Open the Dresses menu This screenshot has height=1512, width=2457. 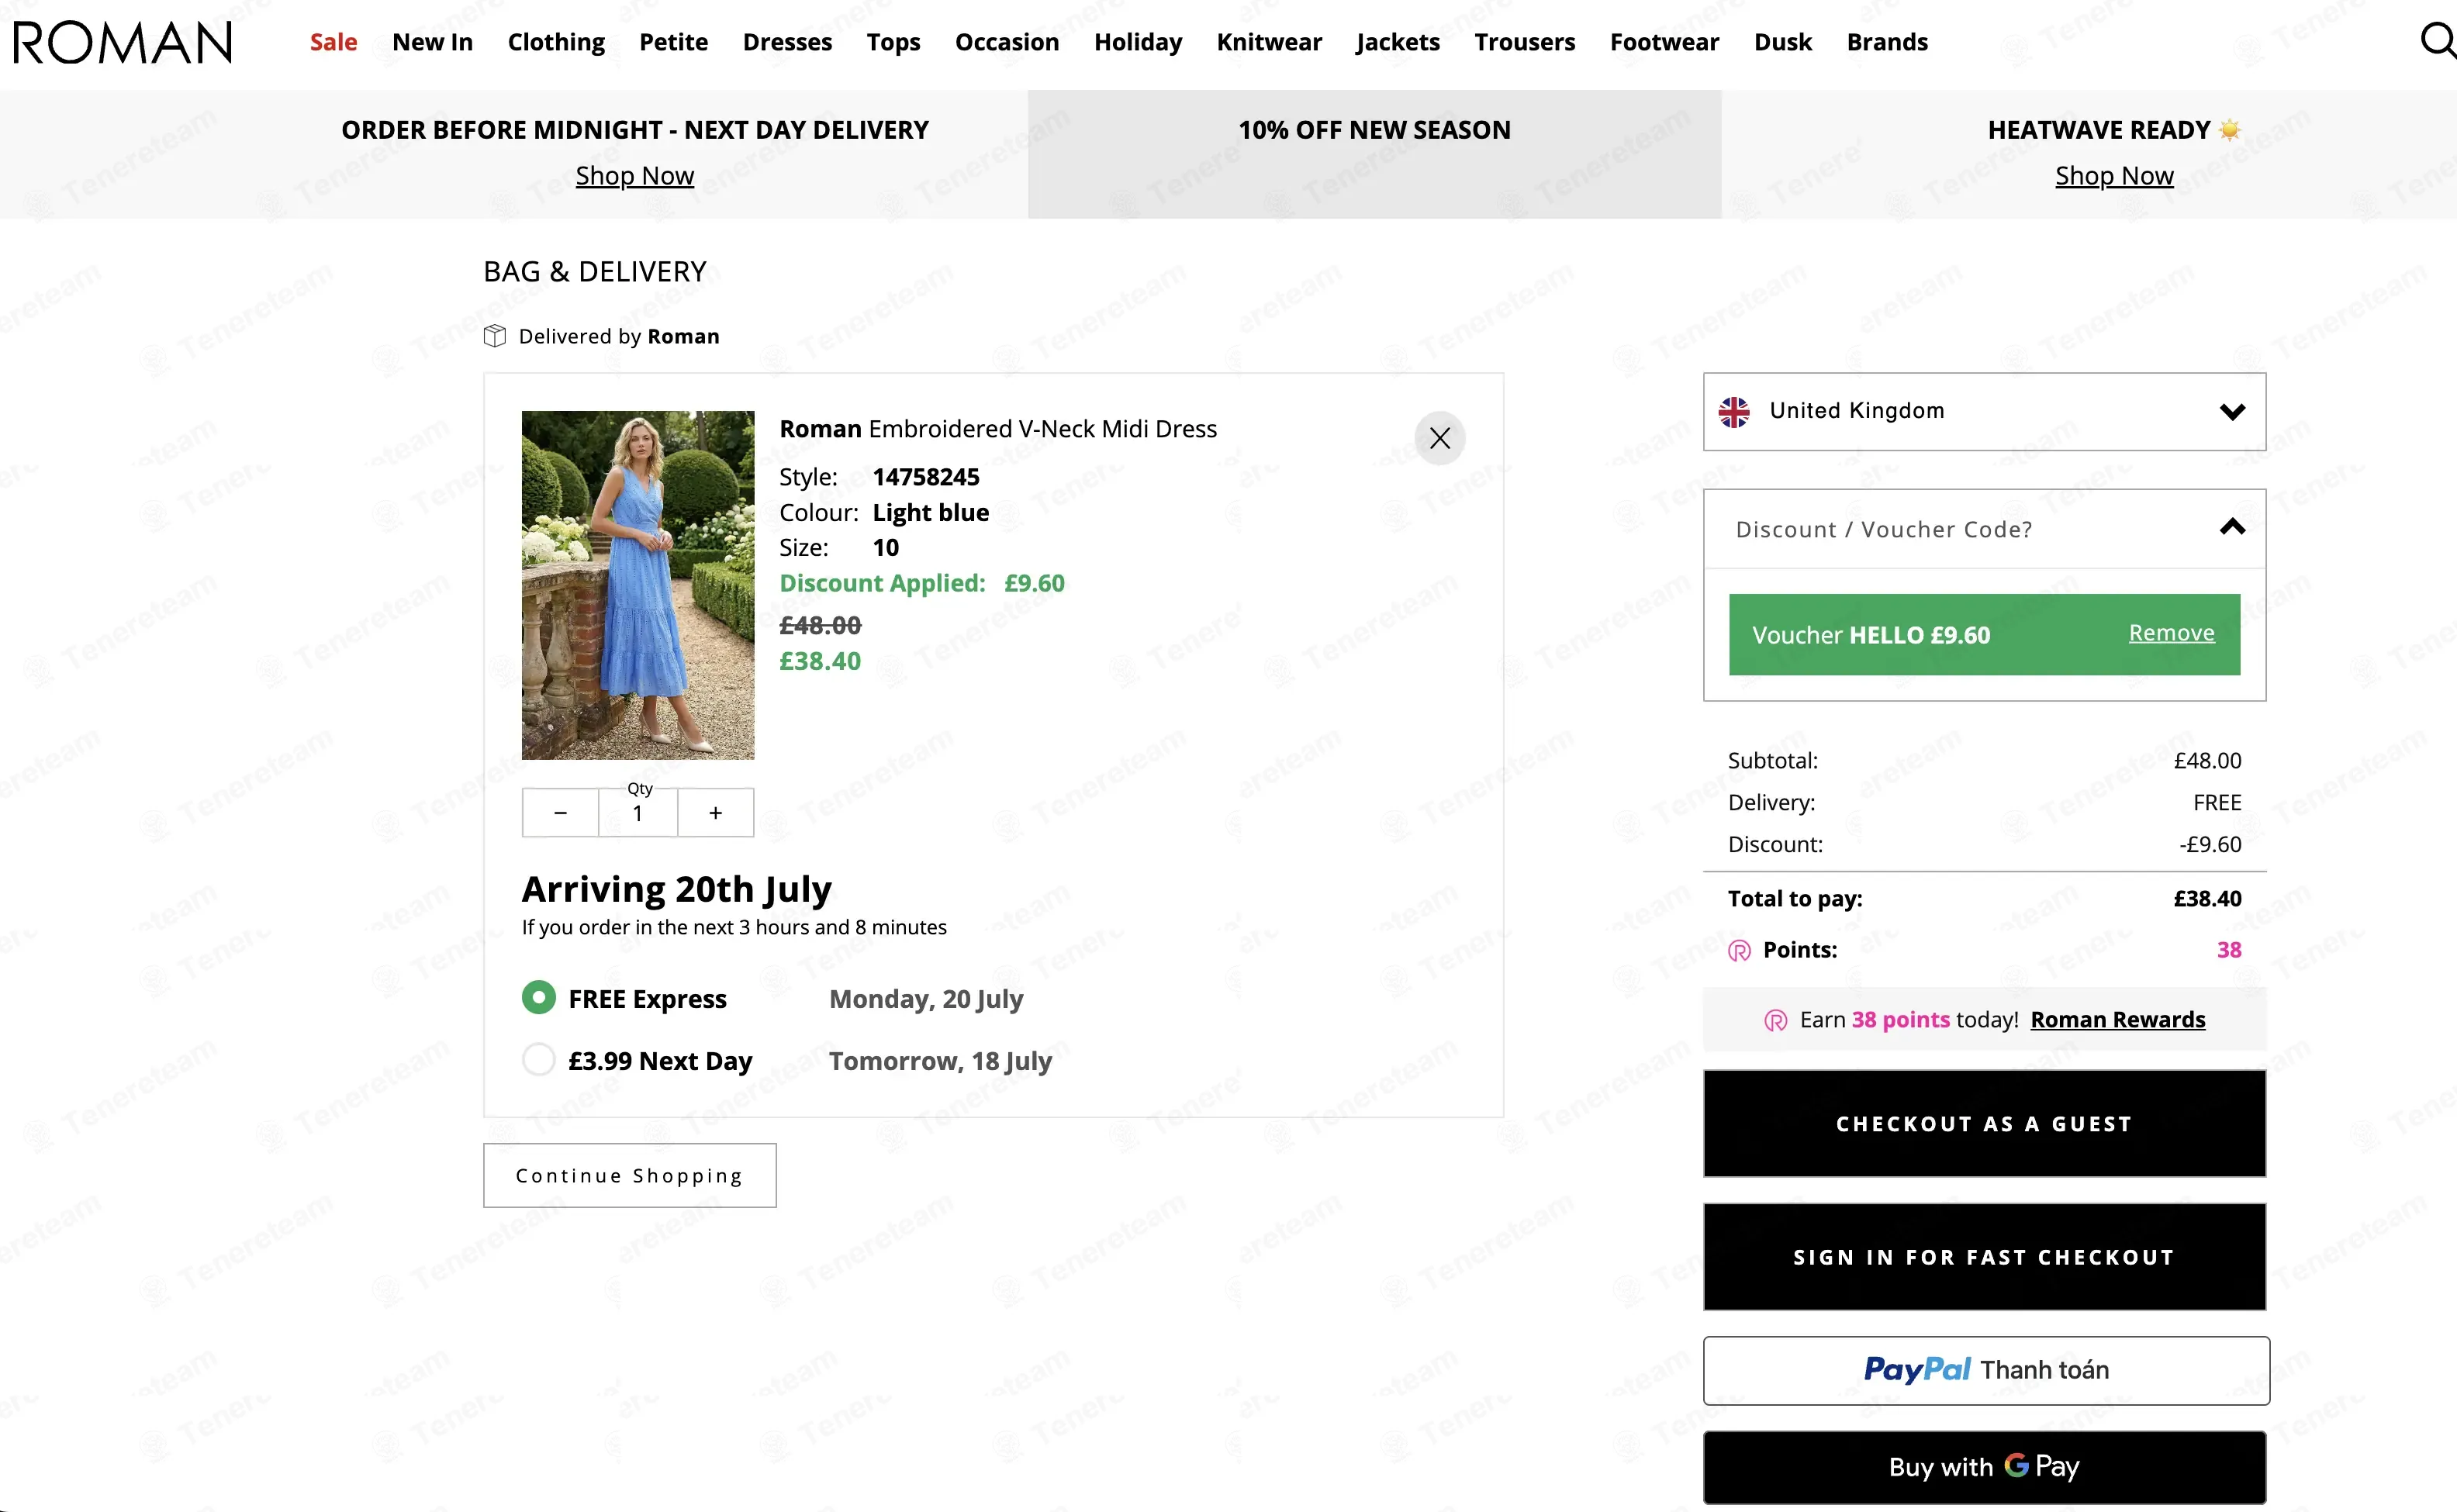coord(787,42)
